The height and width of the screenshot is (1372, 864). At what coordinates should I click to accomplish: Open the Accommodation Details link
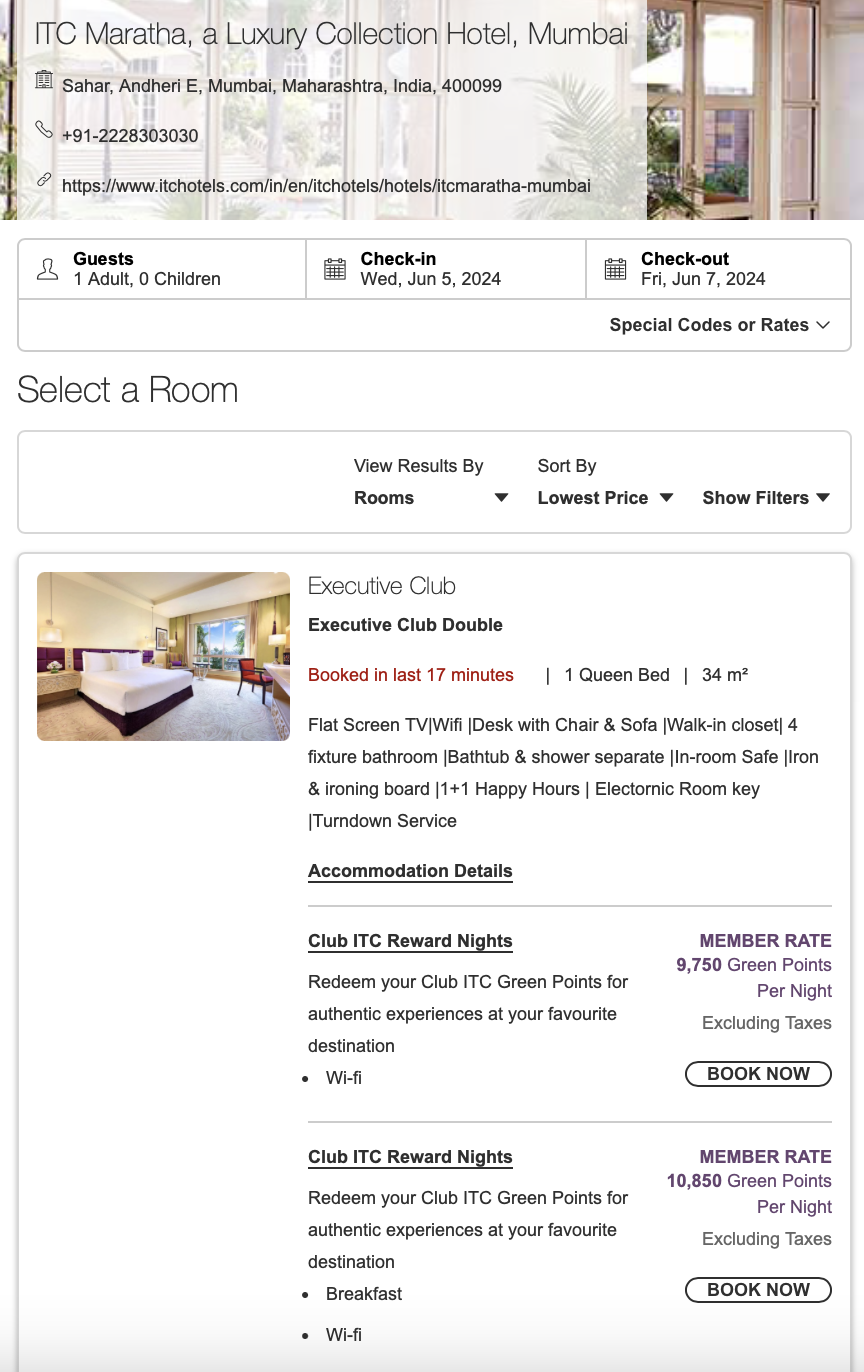click(410, 871)
